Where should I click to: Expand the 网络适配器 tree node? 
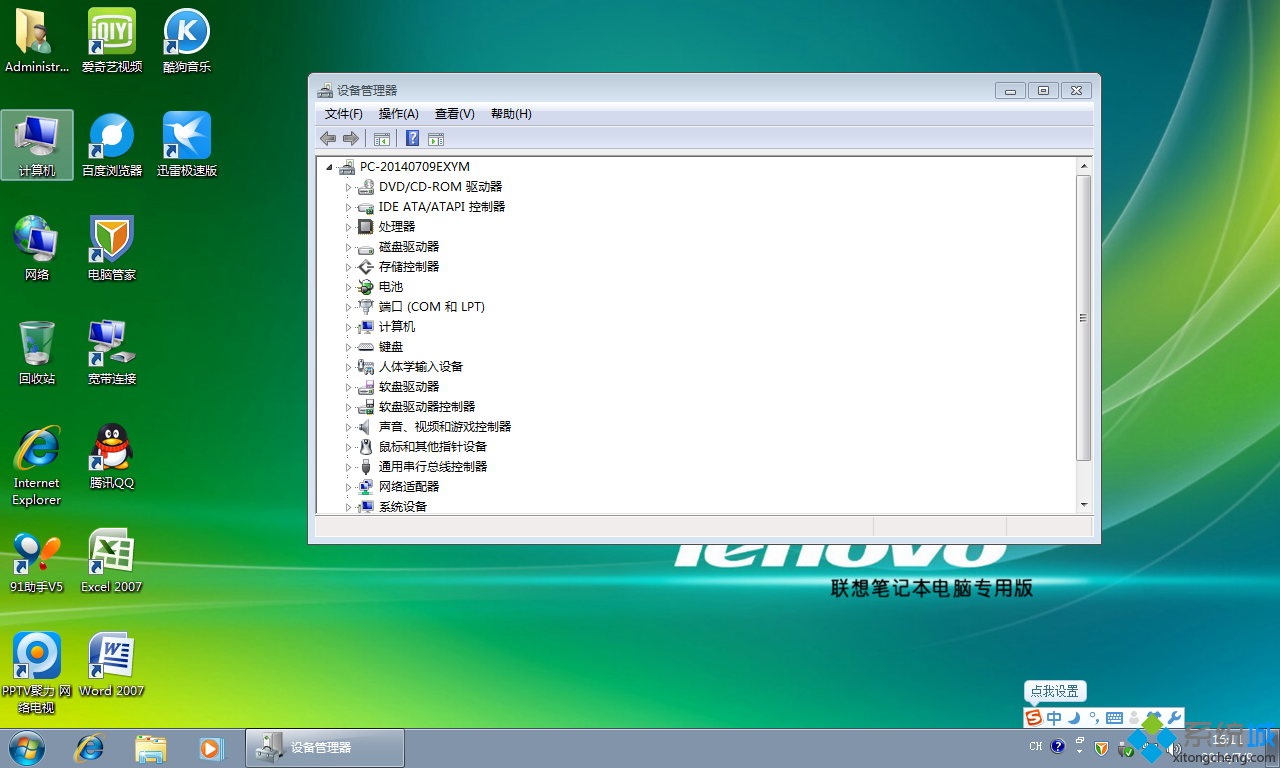[349, 487]
